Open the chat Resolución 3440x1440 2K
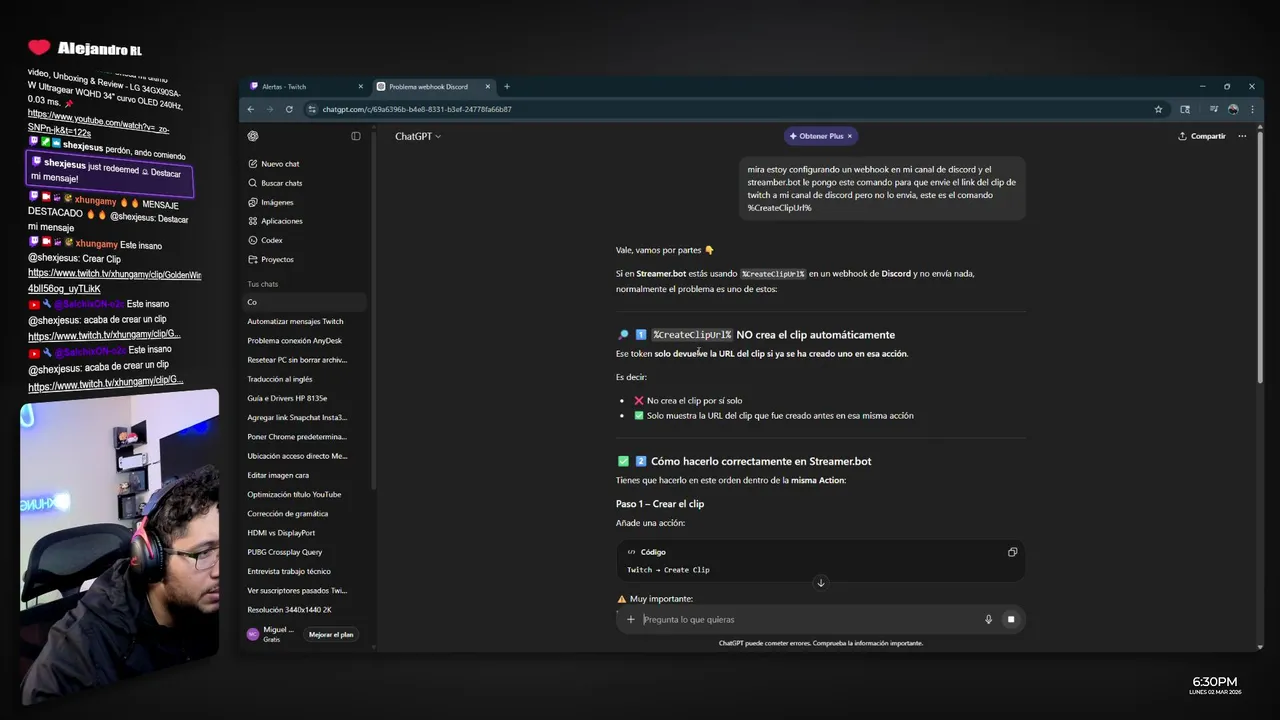This screenshot has height=720, width=1280. point(306,610)
